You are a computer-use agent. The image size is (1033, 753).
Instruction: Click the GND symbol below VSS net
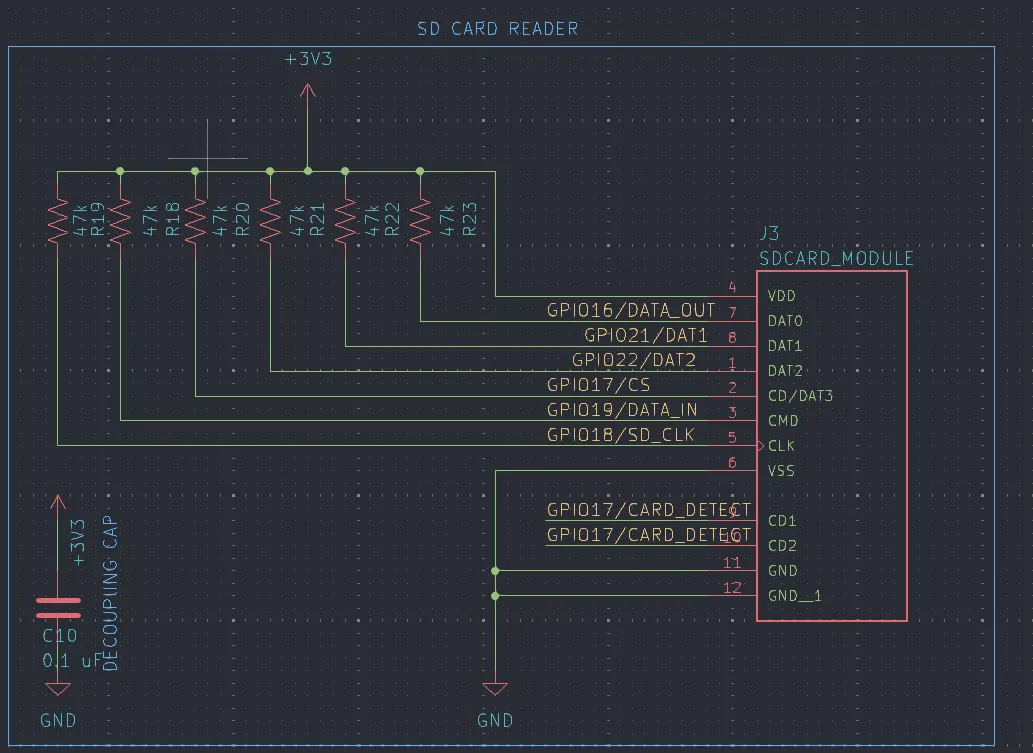coord(495,690)
